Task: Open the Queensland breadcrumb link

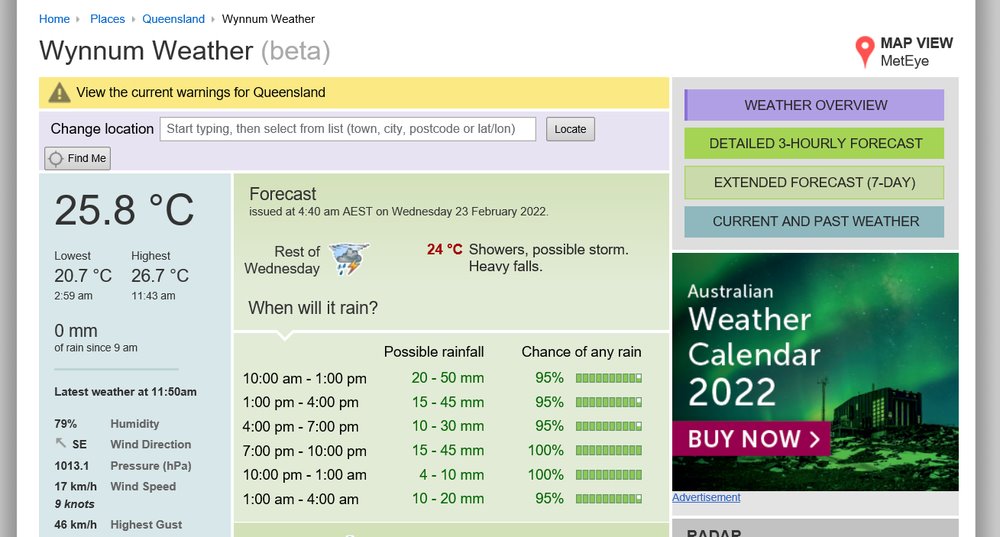Action: click(x=173, y=19)
